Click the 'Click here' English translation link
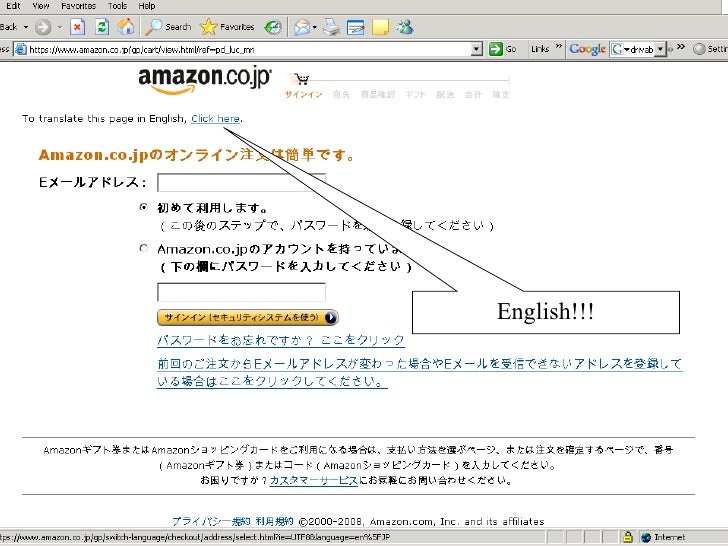728x546 pixels. click(x=216, y=118)
